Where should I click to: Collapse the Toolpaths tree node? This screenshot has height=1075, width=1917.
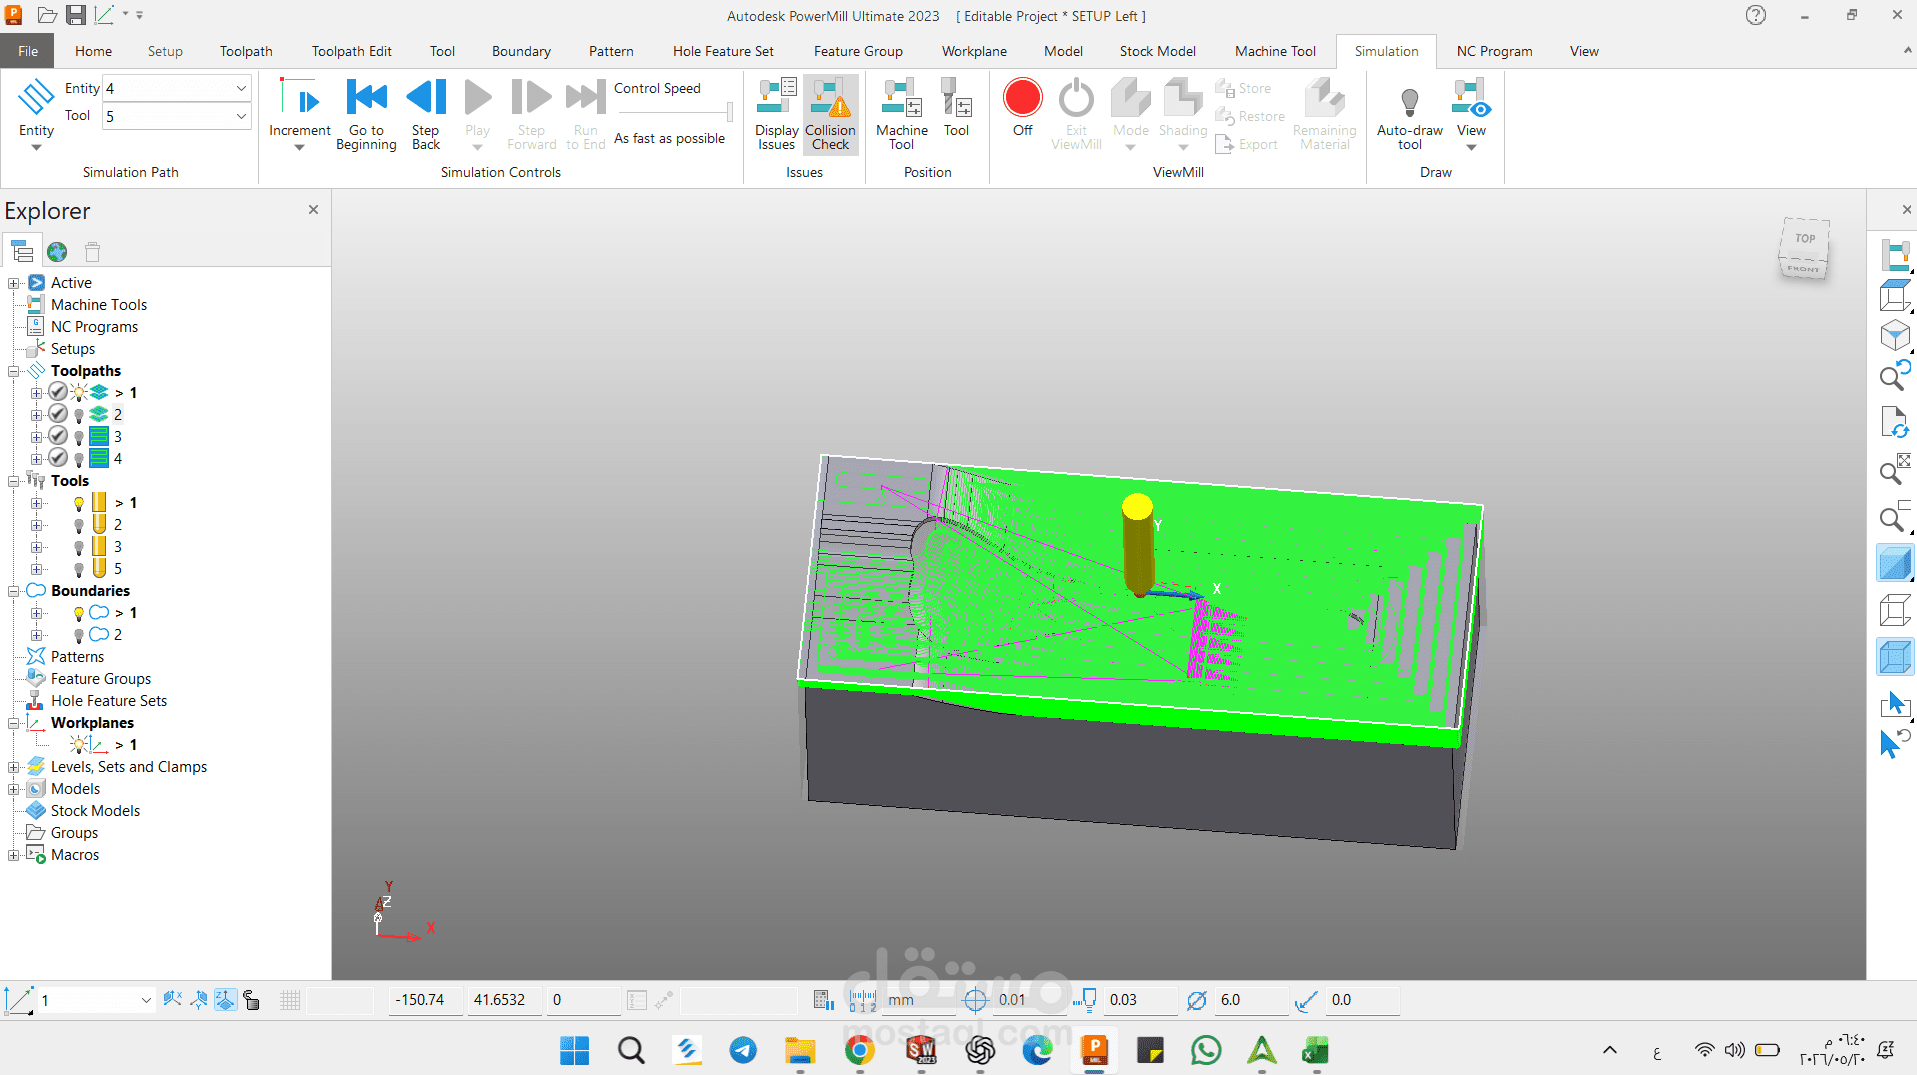click(x=14, y=371)
